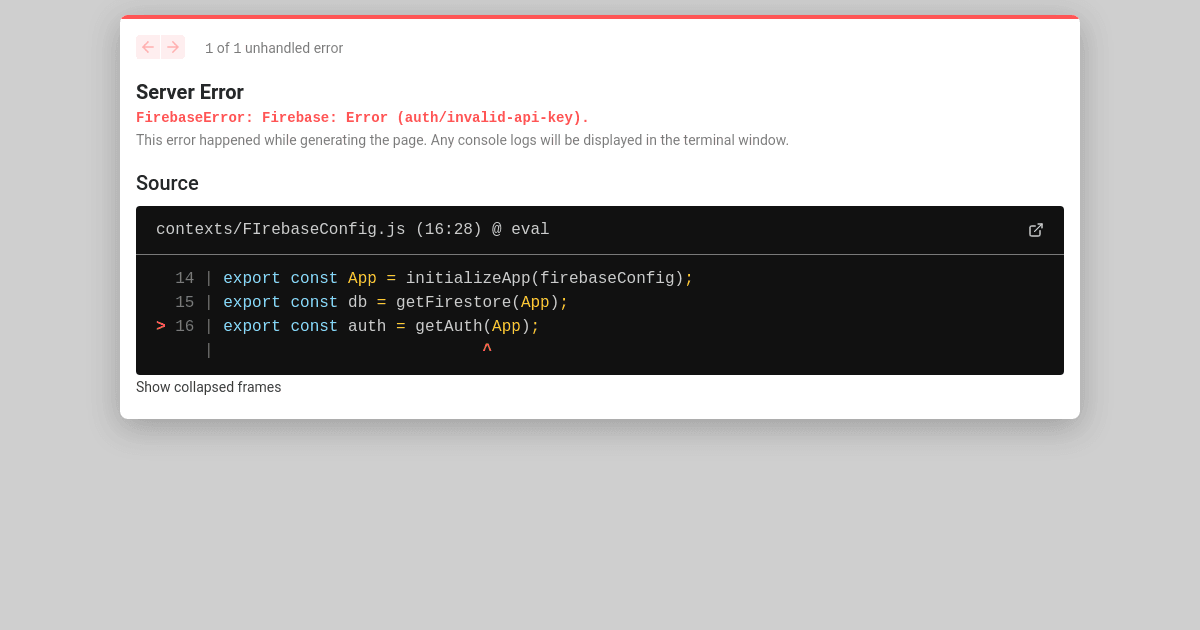Click line number 16 in code view
The width and height of the screenshot is (1200, 630).
pyautogui.click(x=185, y=325)
